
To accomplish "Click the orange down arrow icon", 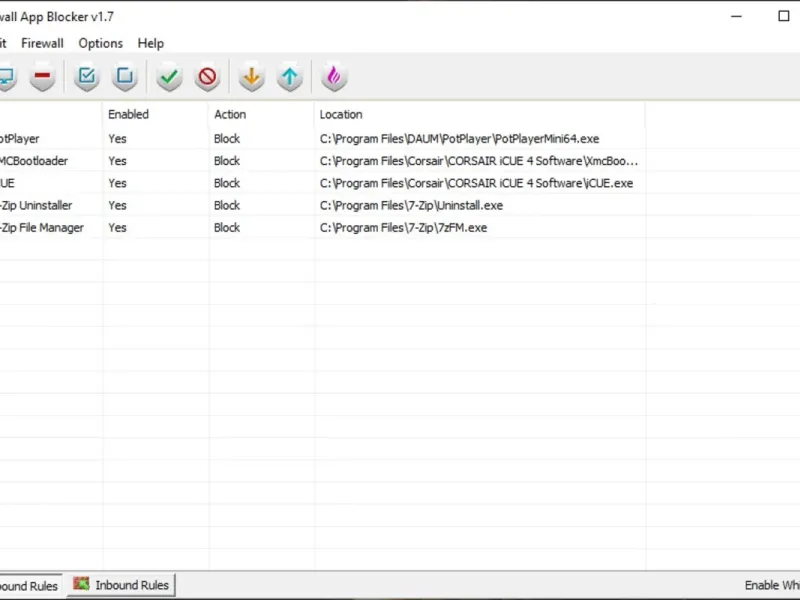I will tap(252, 77).
